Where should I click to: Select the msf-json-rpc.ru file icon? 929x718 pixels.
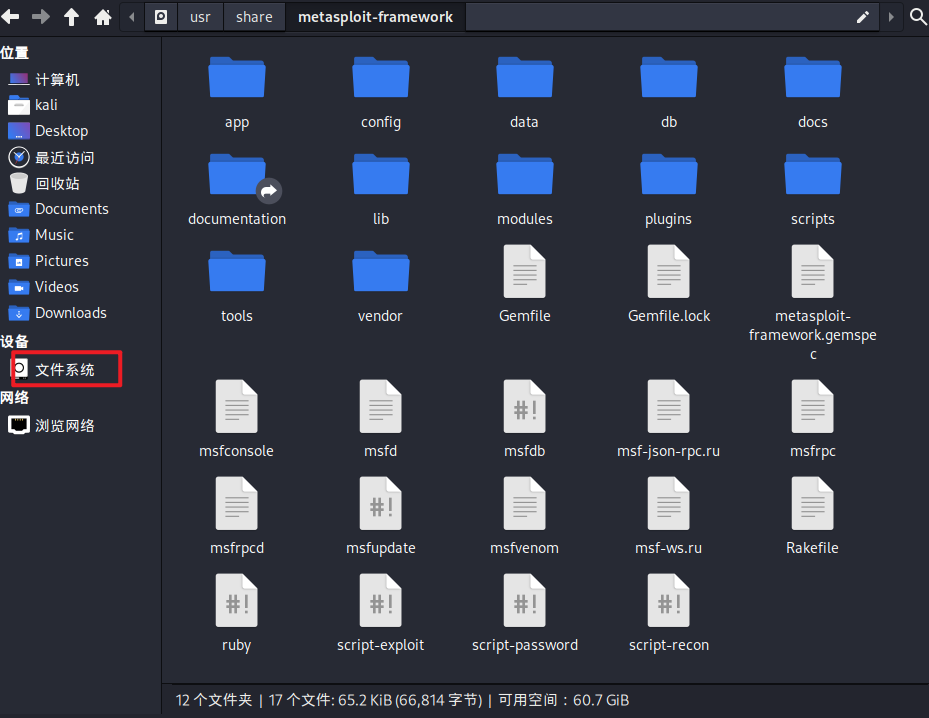[x=669, y=406]
